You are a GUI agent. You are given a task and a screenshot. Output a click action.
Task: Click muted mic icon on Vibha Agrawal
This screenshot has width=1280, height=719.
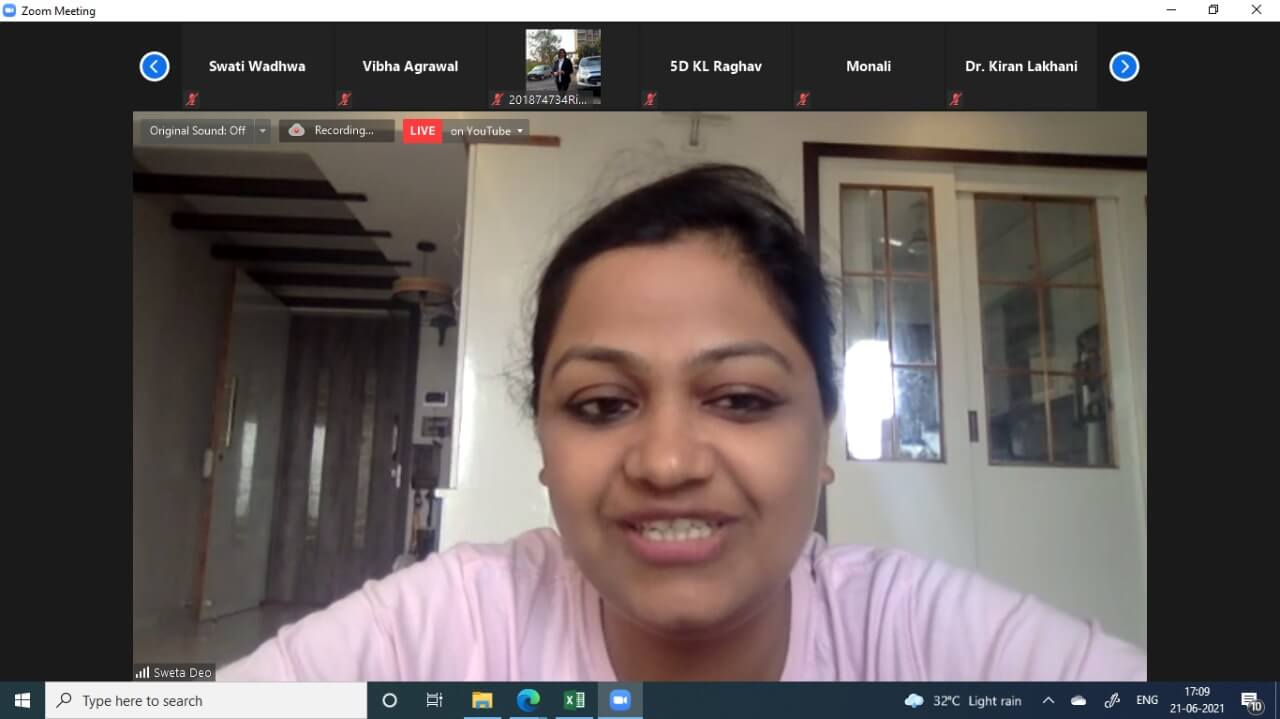point(344,99)
